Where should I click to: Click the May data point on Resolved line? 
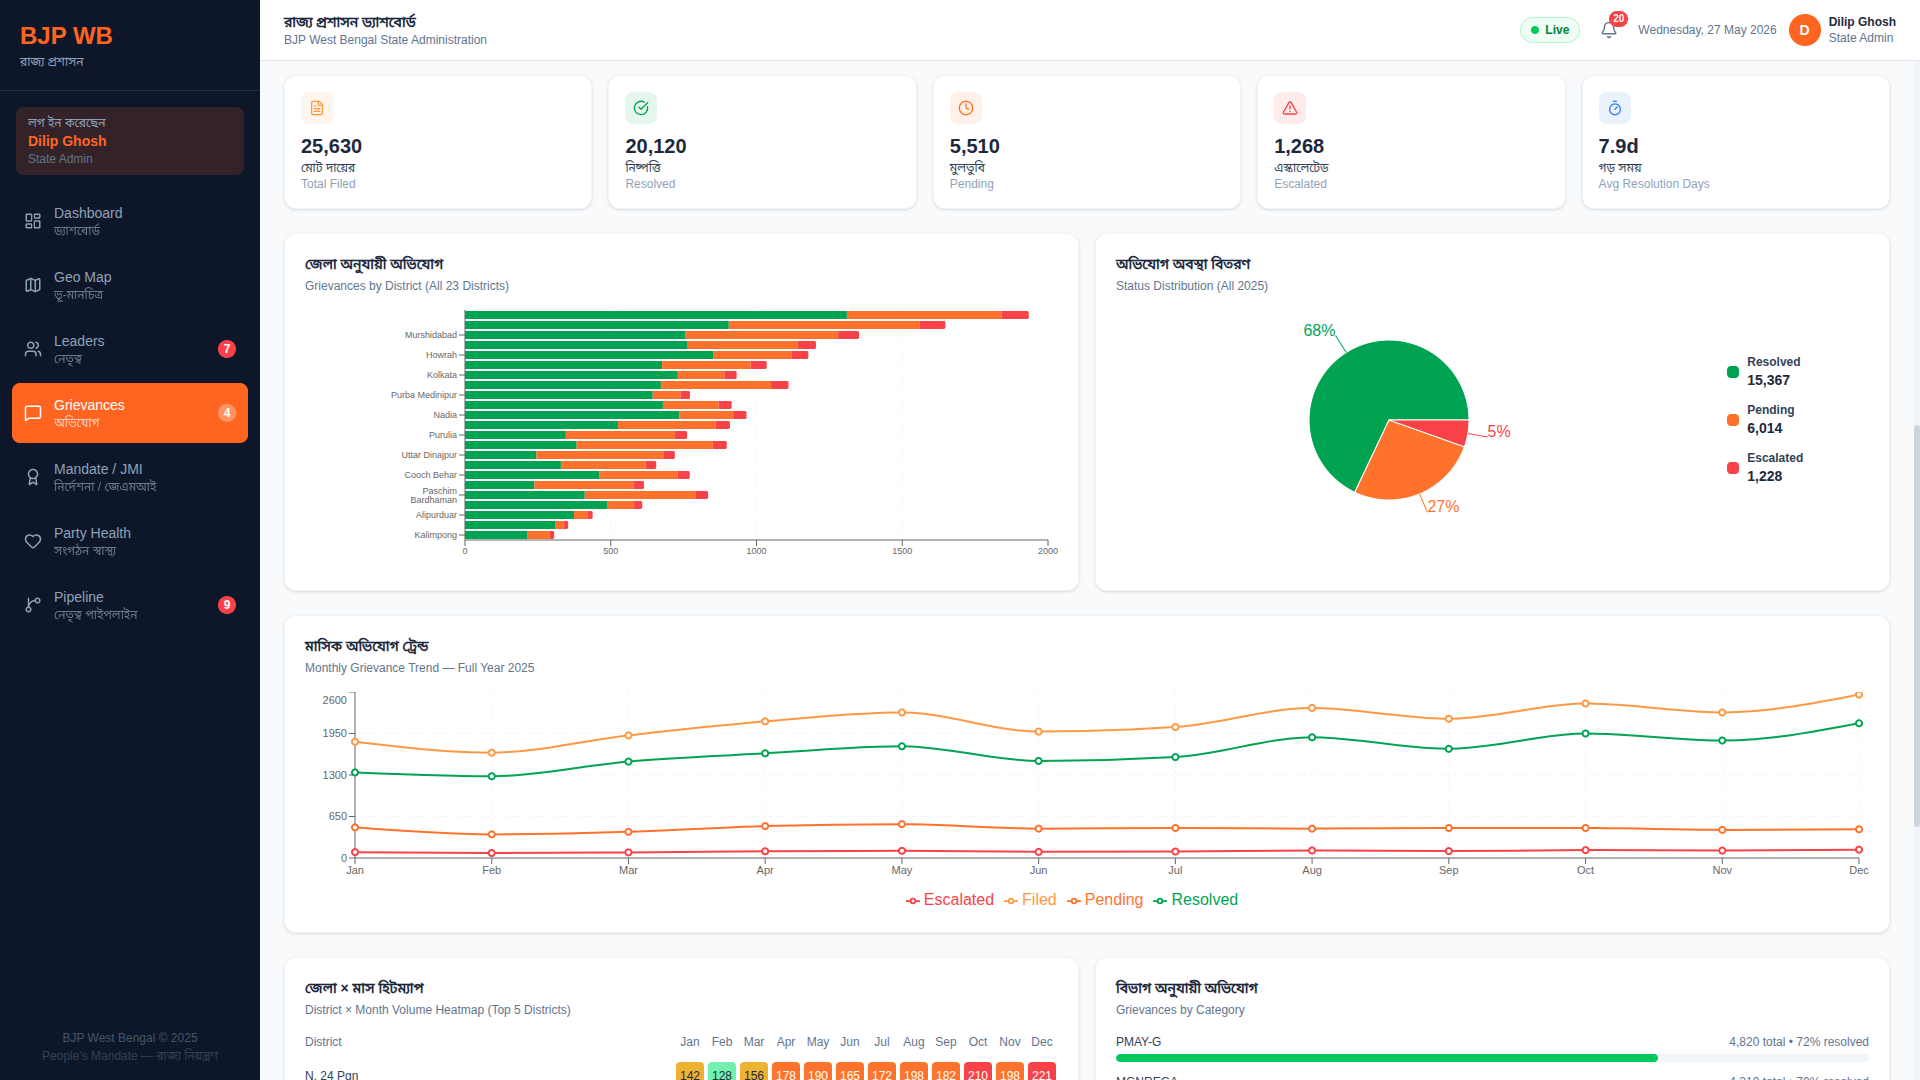[x=902, y=746]
